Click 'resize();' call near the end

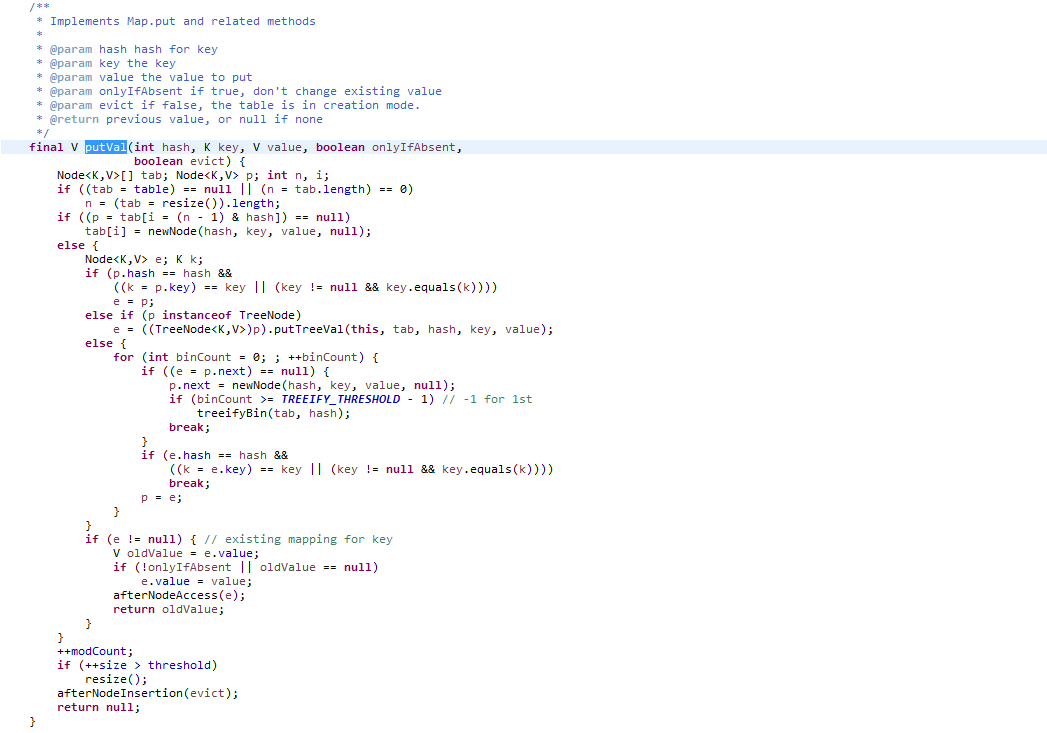[116, 680]
